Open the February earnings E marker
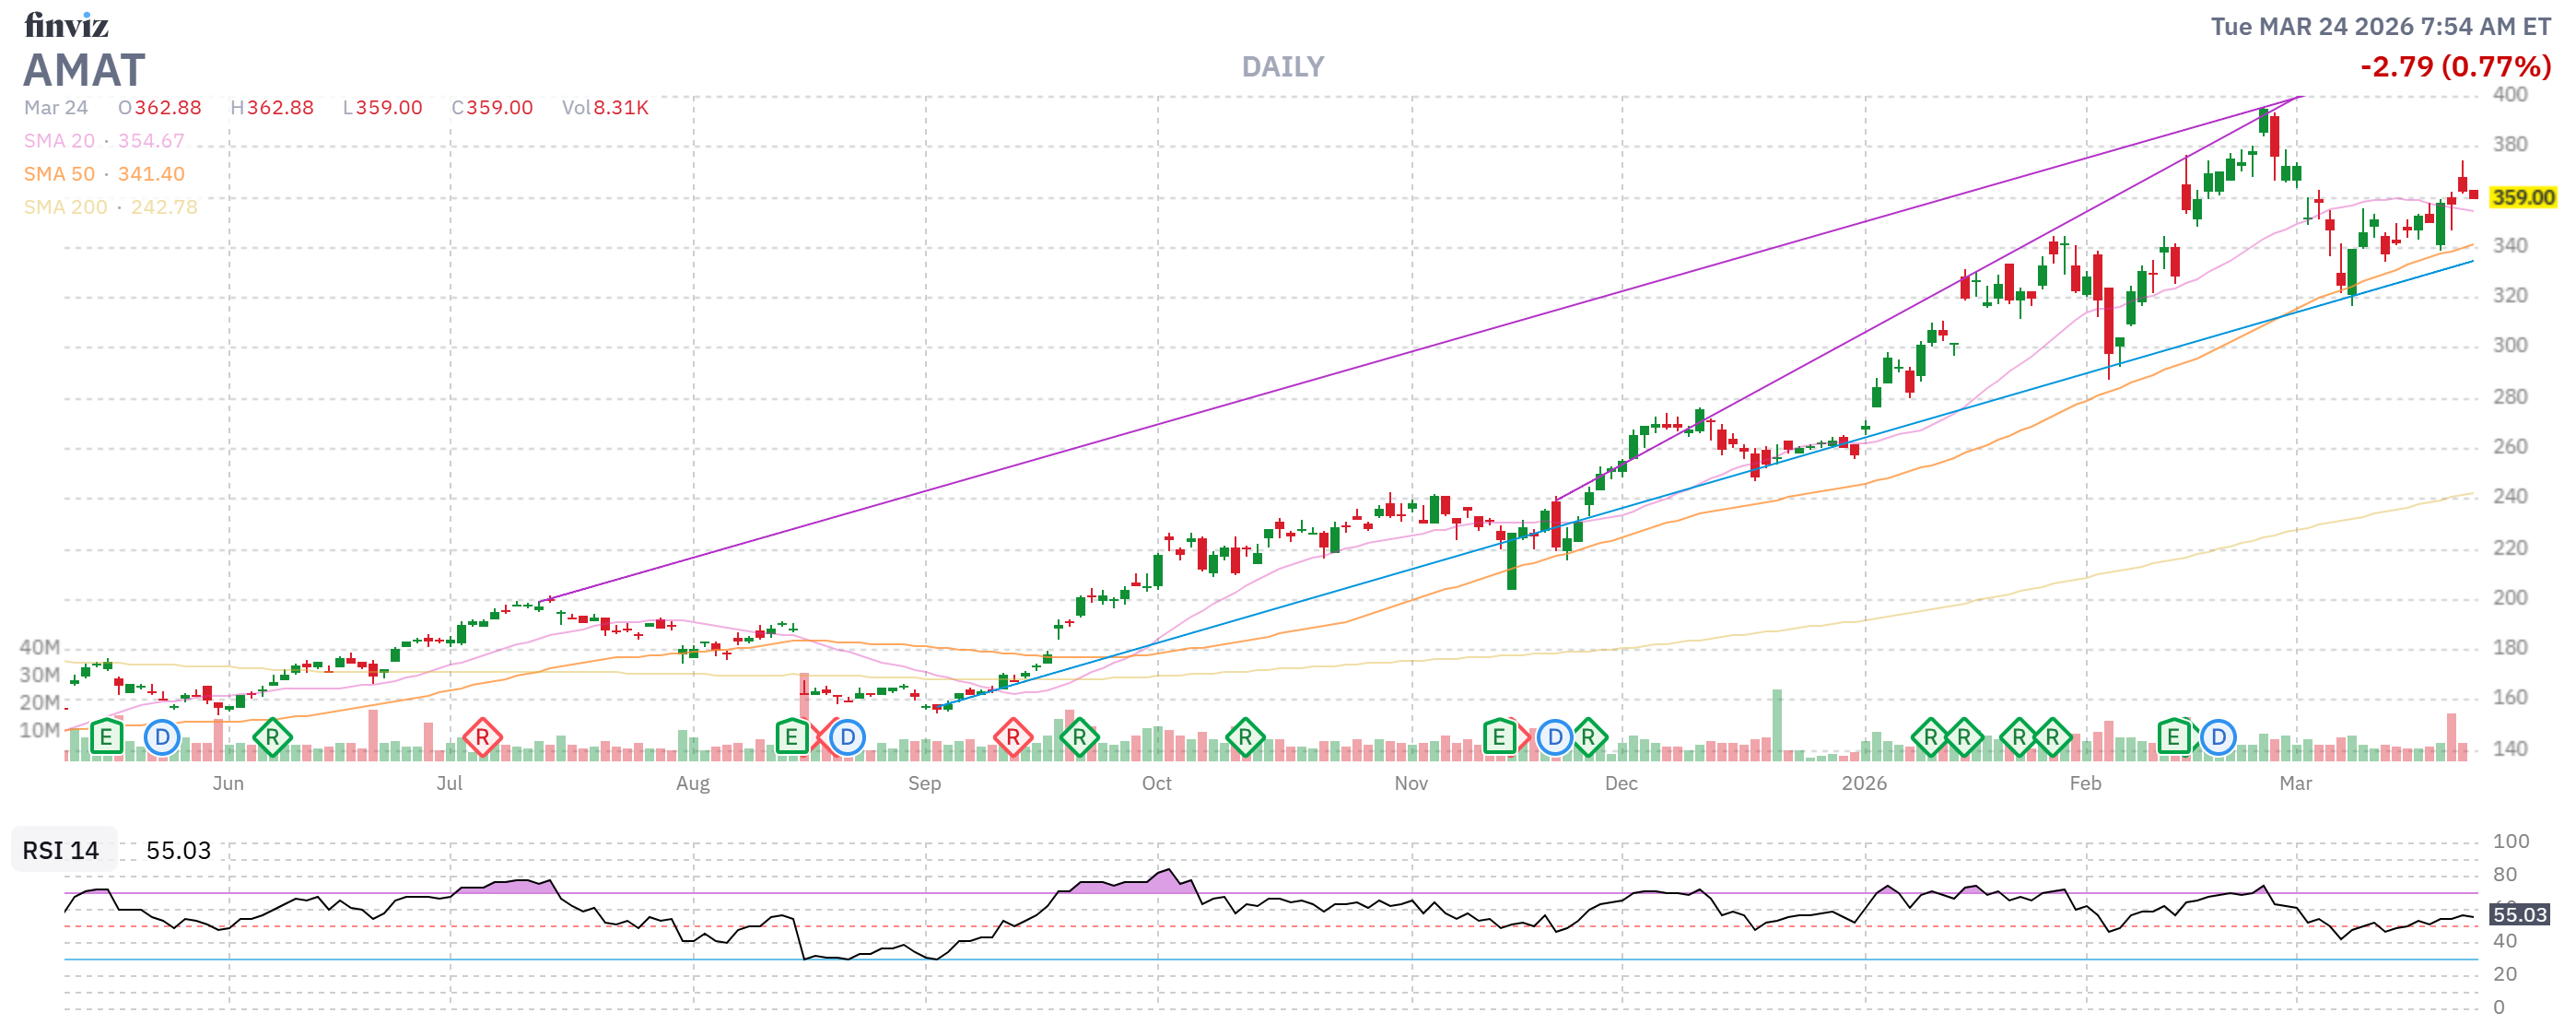The width and height of the screenshot is (2576, 1036). [x=2173, y=738]
